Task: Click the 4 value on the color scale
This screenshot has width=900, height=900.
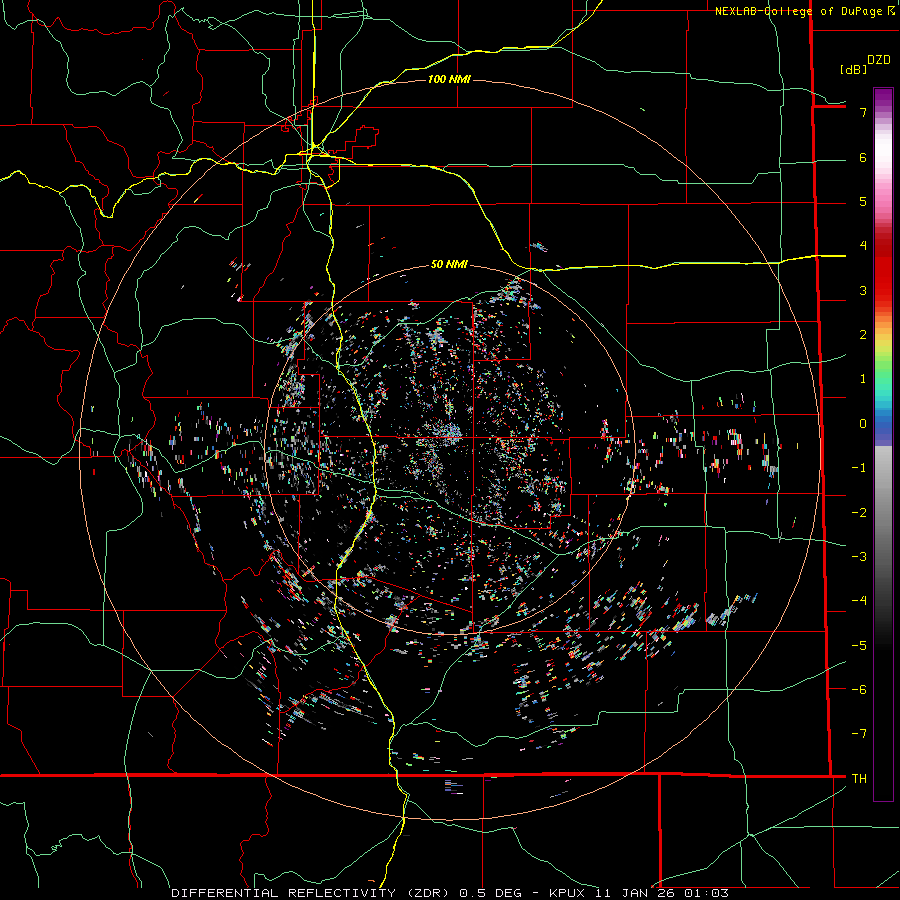Action: (x=863, y=246)
